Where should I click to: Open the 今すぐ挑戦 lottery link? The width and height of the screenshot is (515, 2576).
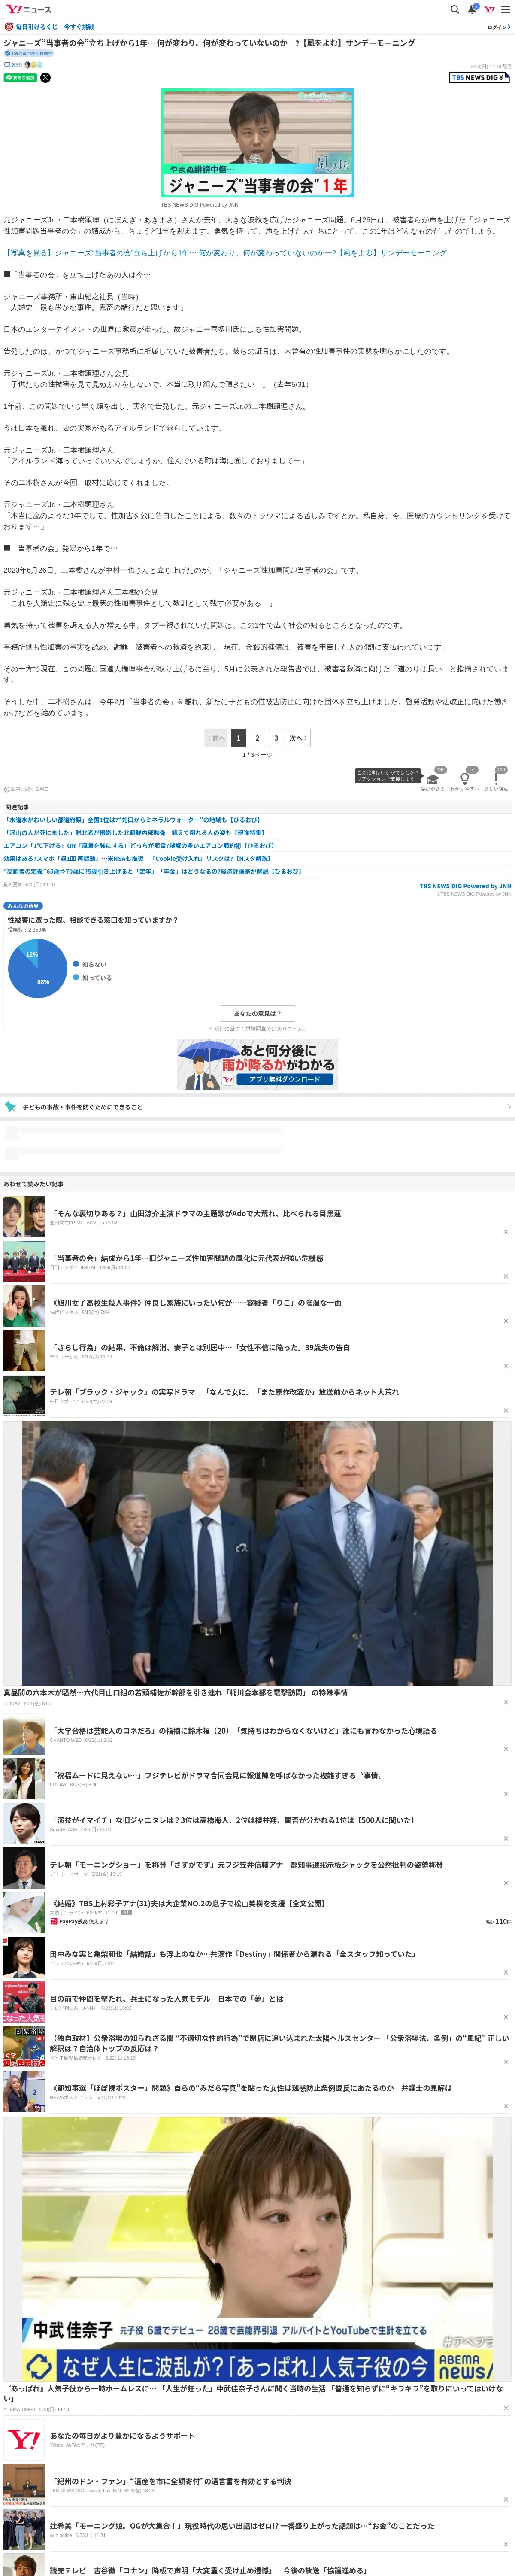click(x=79, y=27)
